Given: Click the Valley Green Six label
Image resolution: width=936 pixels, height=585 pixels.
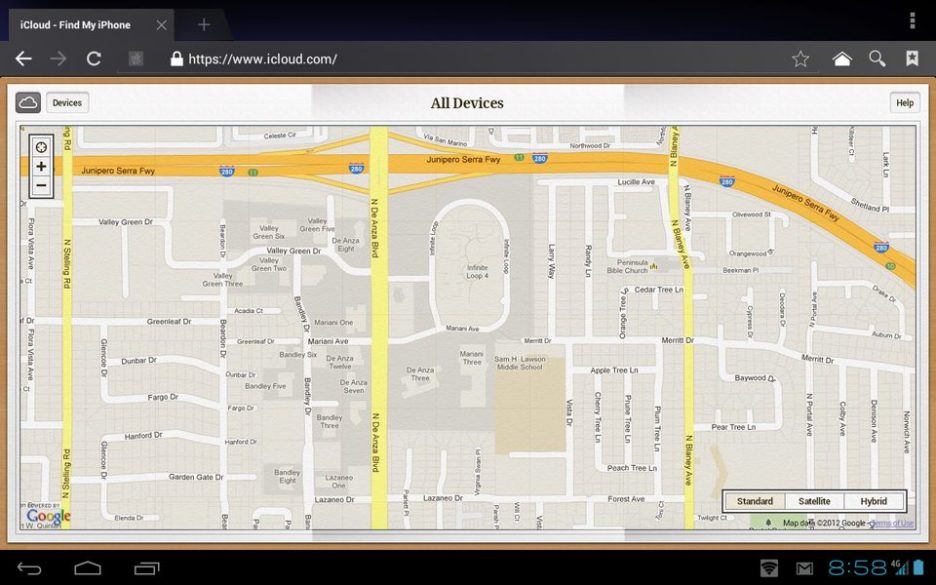Looking at the screenshot, I should coord(269,232).
